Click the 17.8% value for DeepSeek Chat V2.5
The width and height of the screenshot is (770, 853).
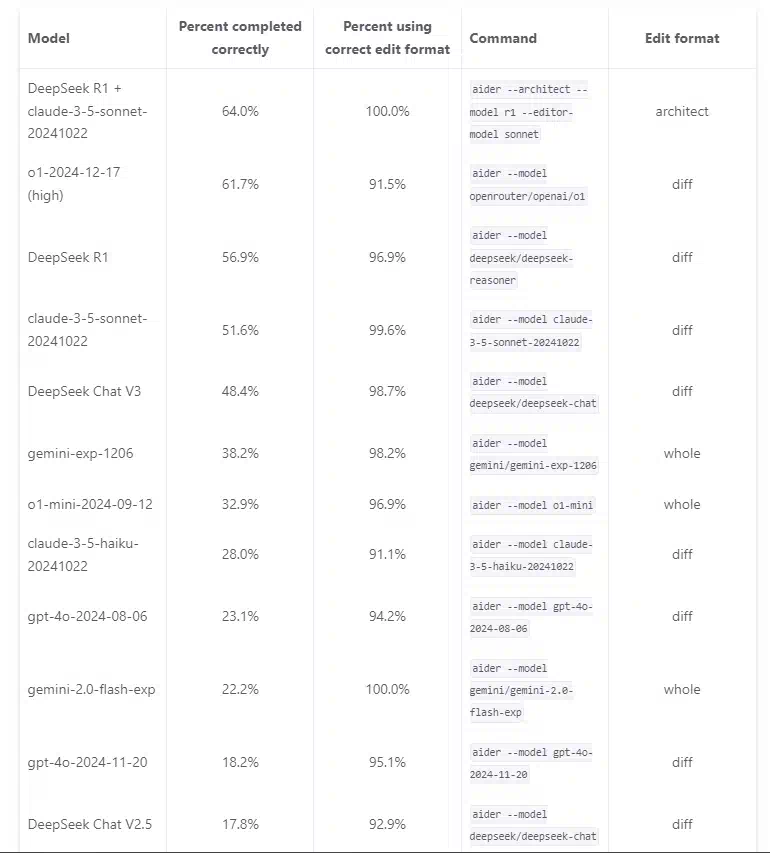pos(240,824)
